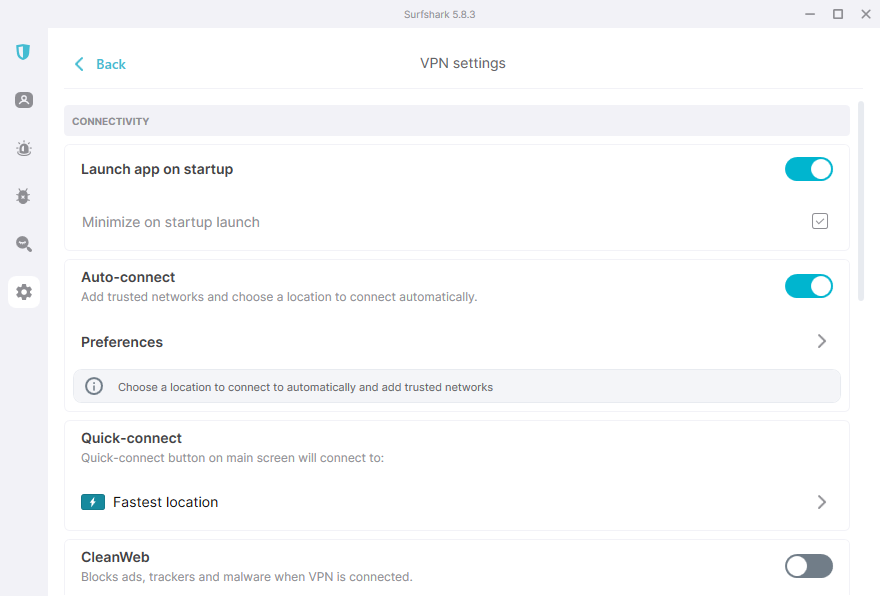Turn off the Auto-connect toggle
Viewport: 880px width, 596px height.
tap(808, 286)
